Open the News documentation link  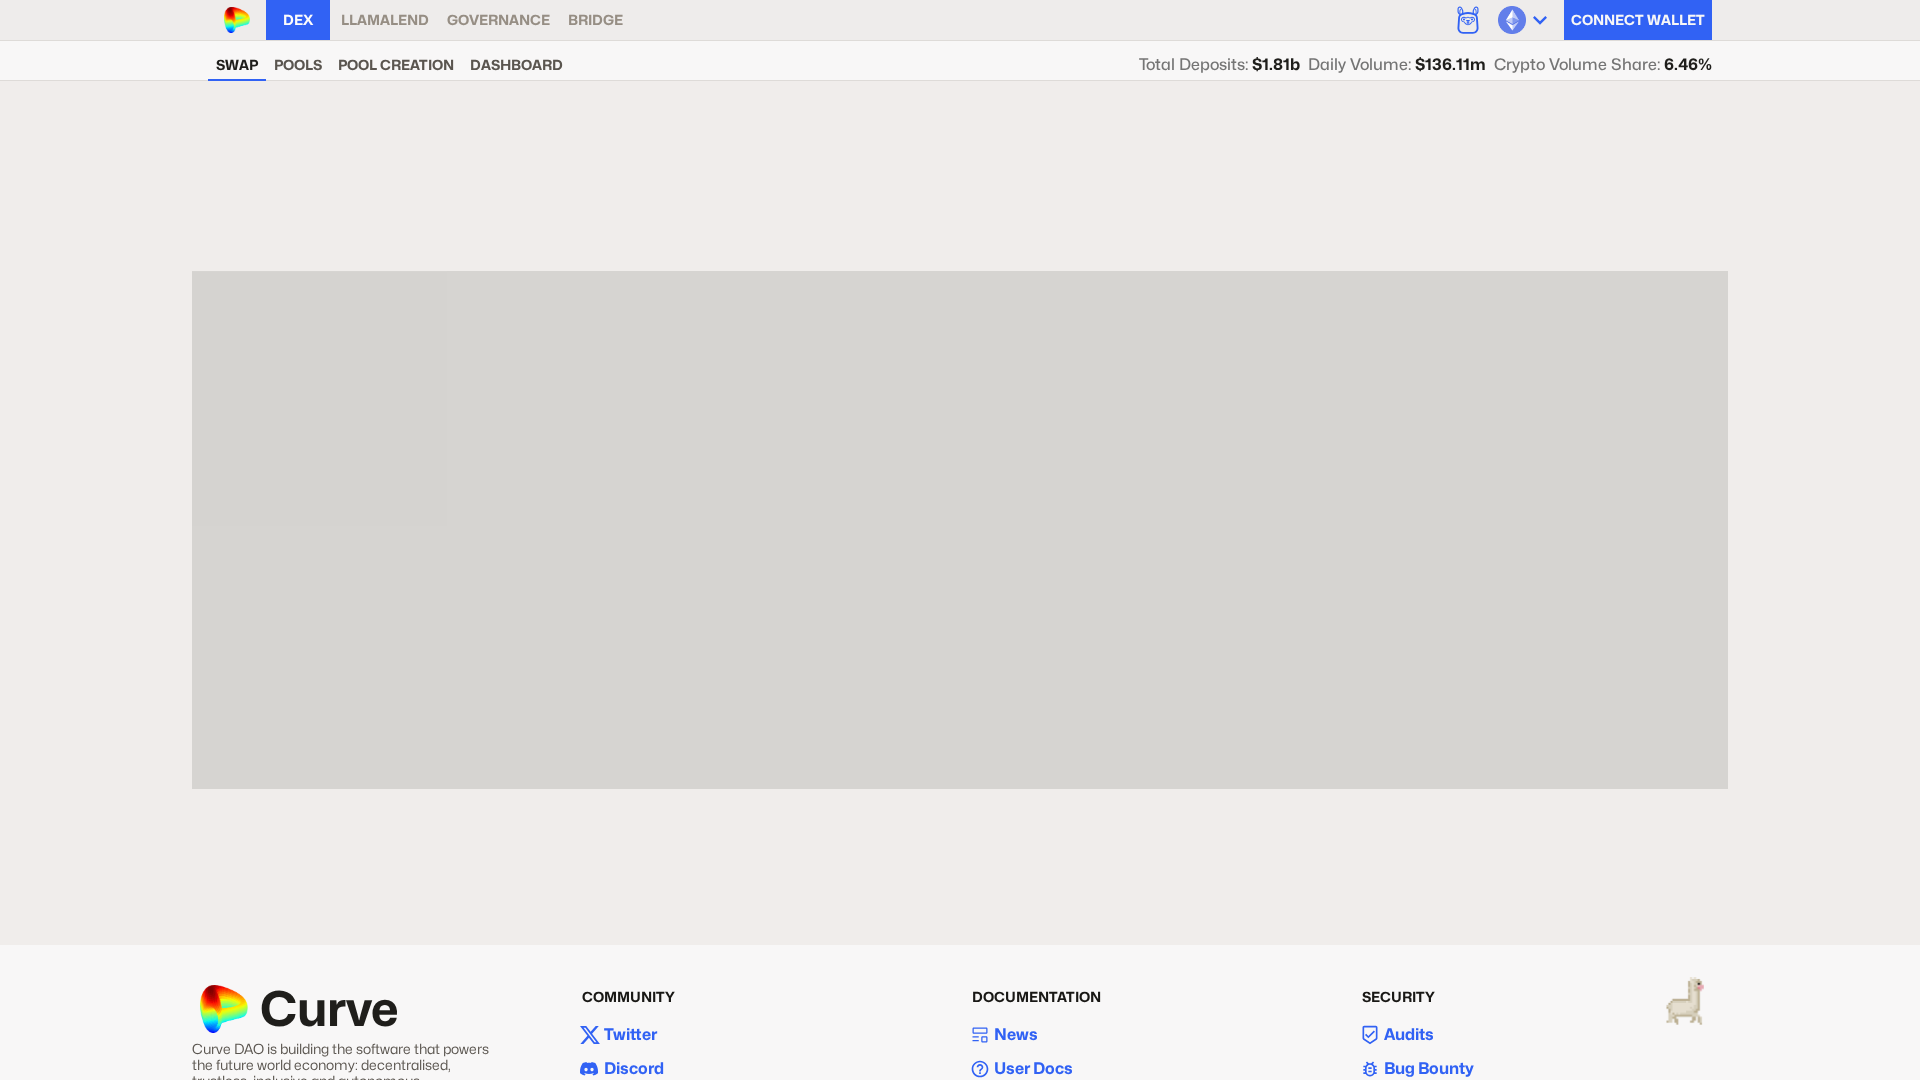[x=1015, y=1035]
